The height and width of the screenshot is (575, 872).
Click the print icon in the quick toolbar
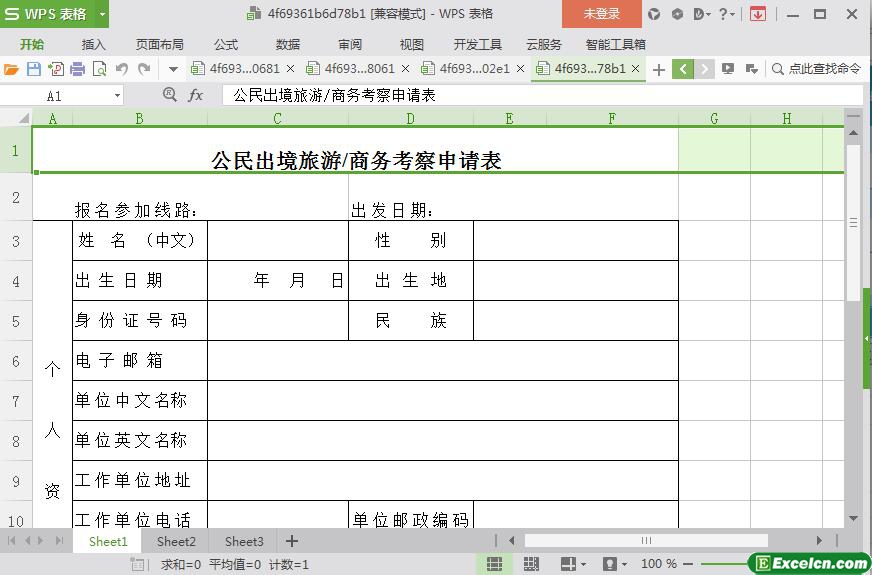[77, 69]
